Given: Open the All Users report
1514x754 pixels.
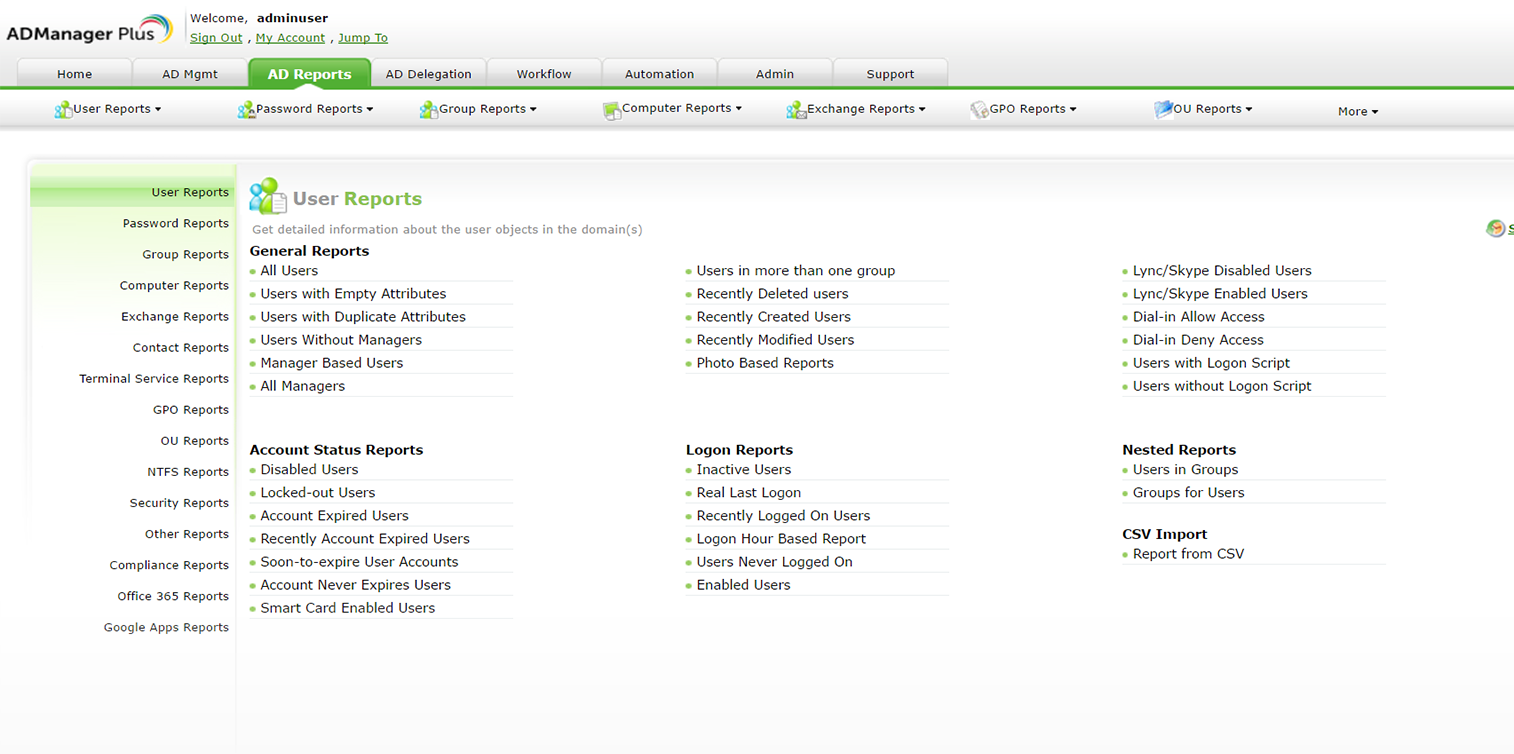Looking at the screenshot, I should pyautogui.click(x=289, y=271).
